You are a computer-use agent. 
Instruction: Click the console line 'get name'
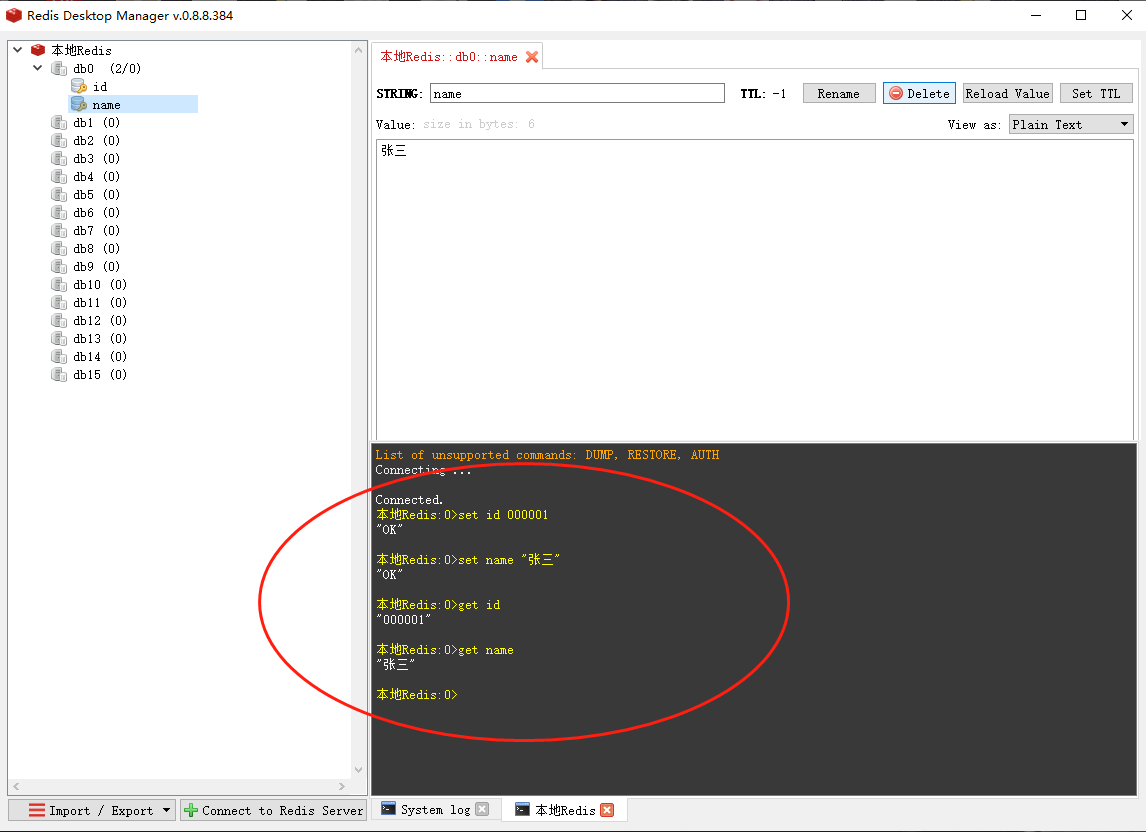click(445, 650)
